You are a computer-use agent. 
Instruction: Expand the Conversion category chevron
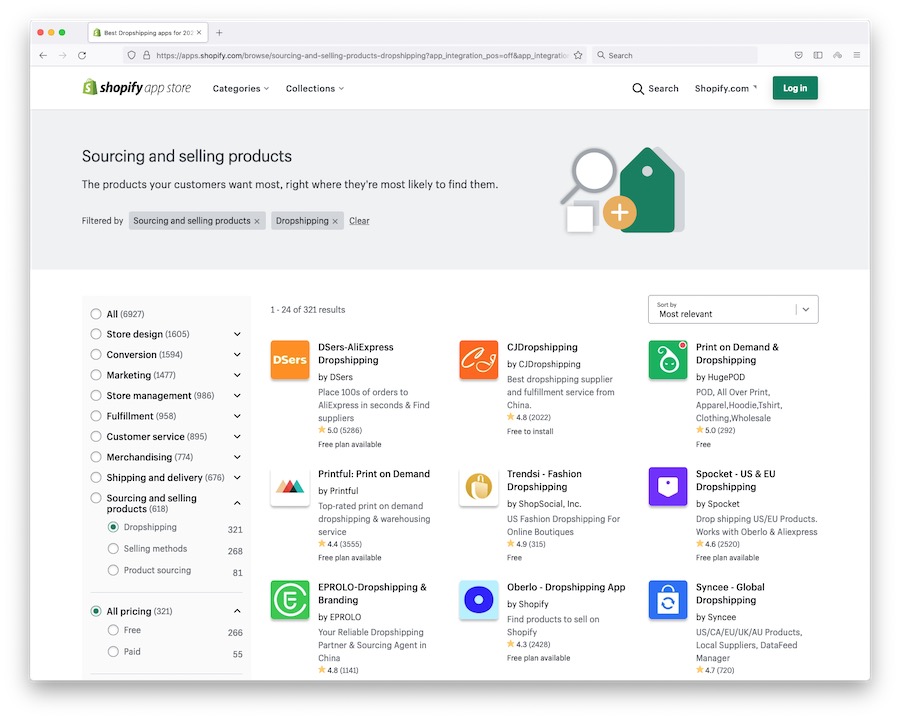coord(237,355)
